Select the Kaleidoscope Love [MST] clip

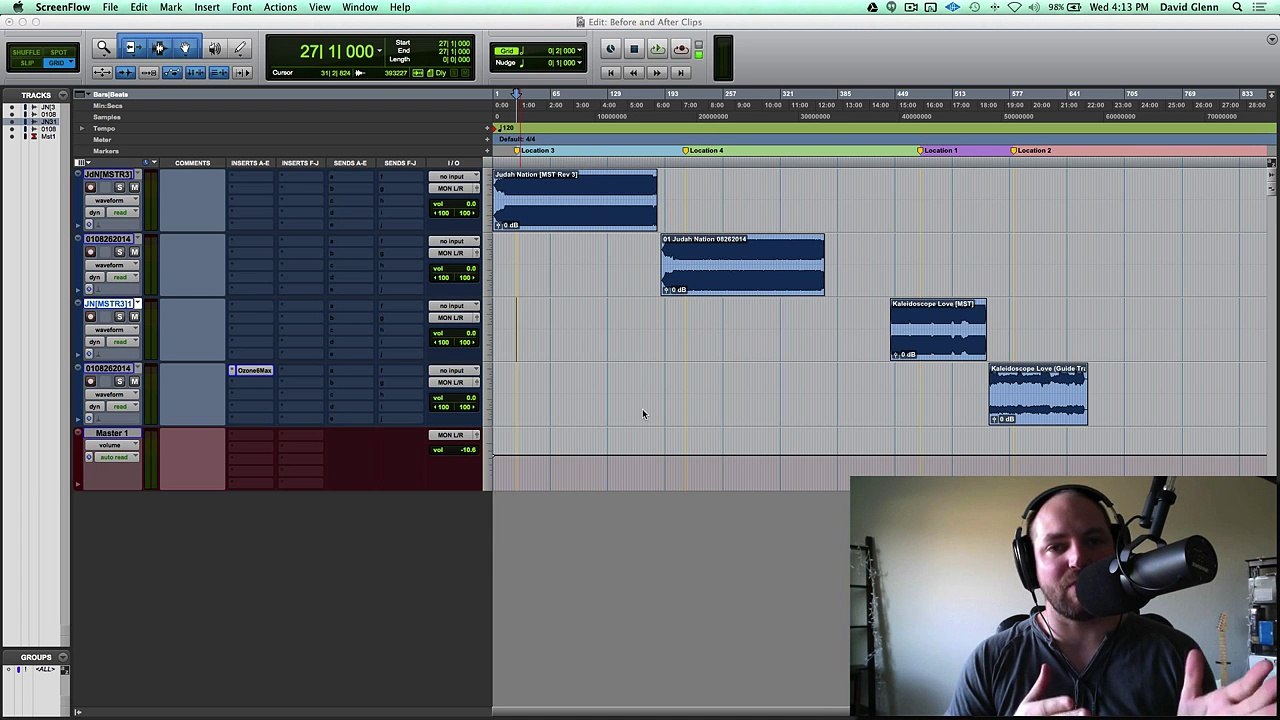coord(938,329)
